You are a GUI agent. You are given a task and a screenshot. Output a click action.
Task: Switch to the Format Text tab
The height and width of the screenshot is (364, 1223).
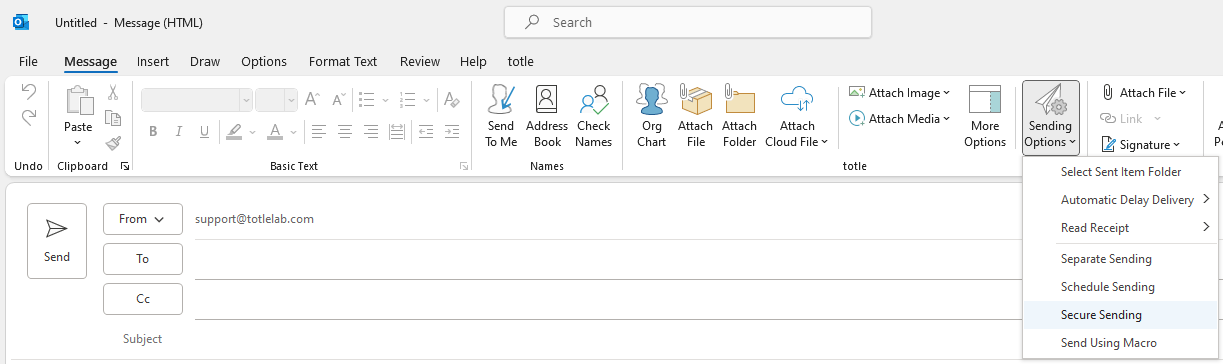pos(343,62)
